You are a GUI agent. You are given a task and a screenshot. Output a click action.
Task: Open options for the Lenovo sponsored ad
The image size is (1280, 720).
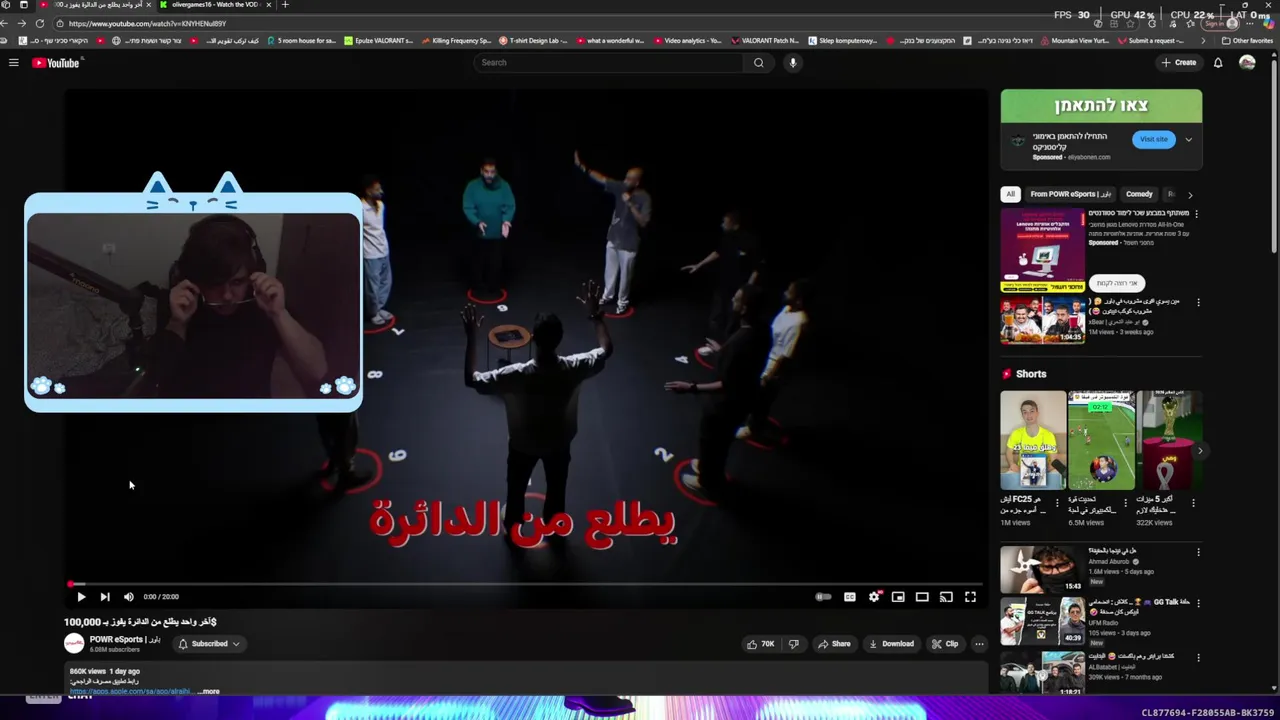click(x=1198, y=213)
